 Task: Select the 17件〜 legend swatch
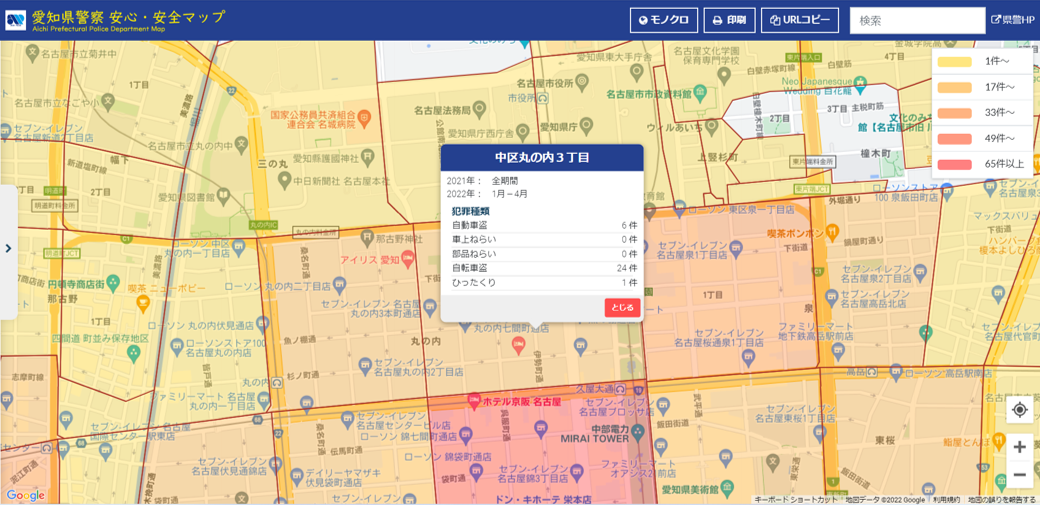[954, 88]
